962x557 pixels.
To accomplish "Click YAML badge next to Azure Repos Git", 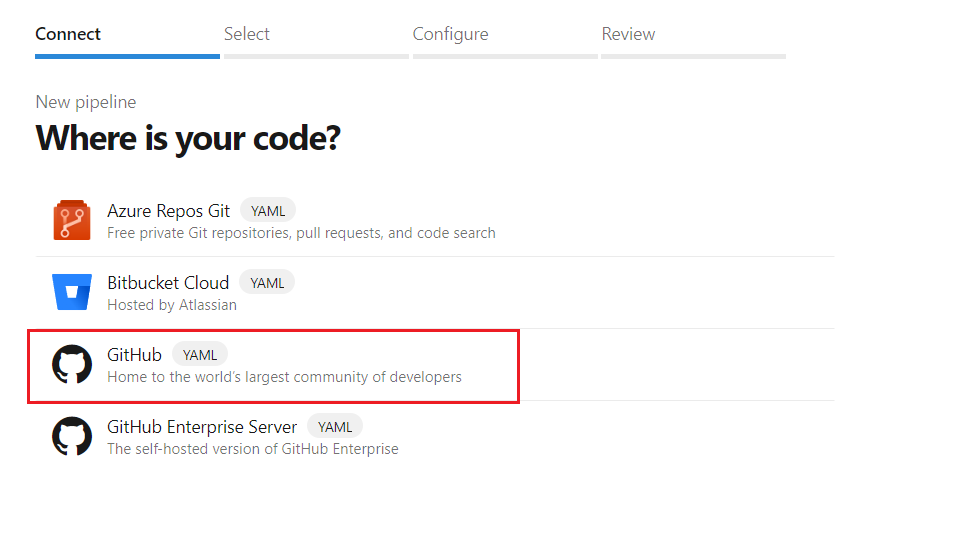I will 267,210.
